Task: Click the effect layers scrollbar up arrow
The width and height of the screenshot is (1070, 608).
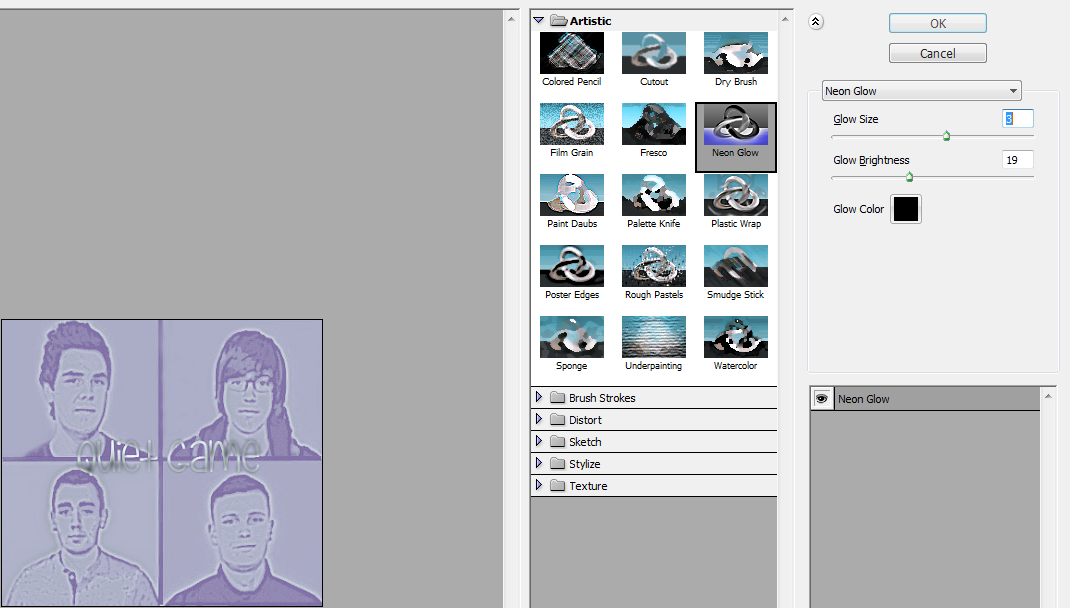Action: click(x=1048, y=396)
